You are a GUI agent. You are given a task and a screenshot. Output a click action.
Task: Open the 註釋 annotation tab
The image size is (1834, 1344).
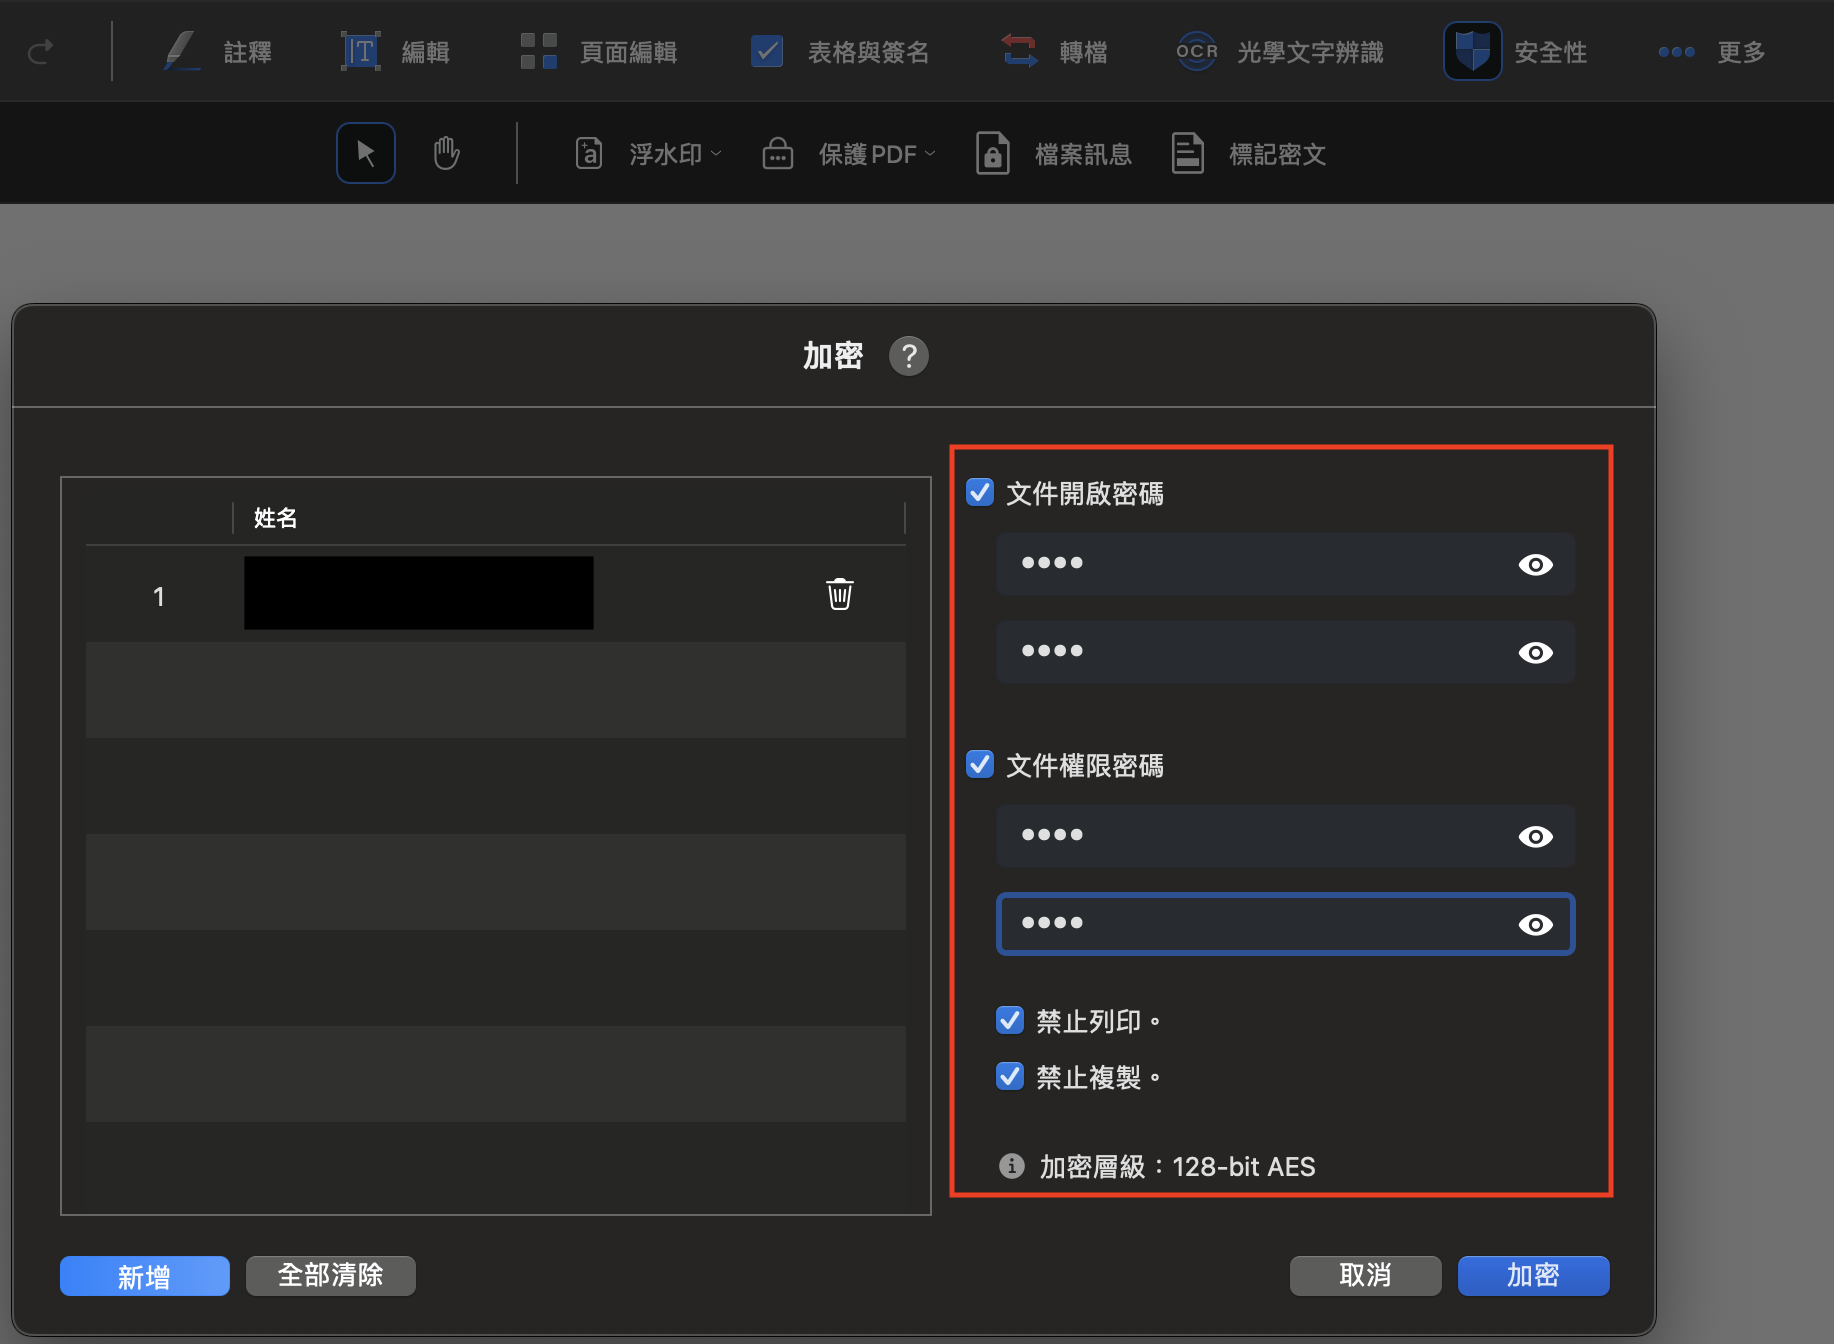pos(217,51)
